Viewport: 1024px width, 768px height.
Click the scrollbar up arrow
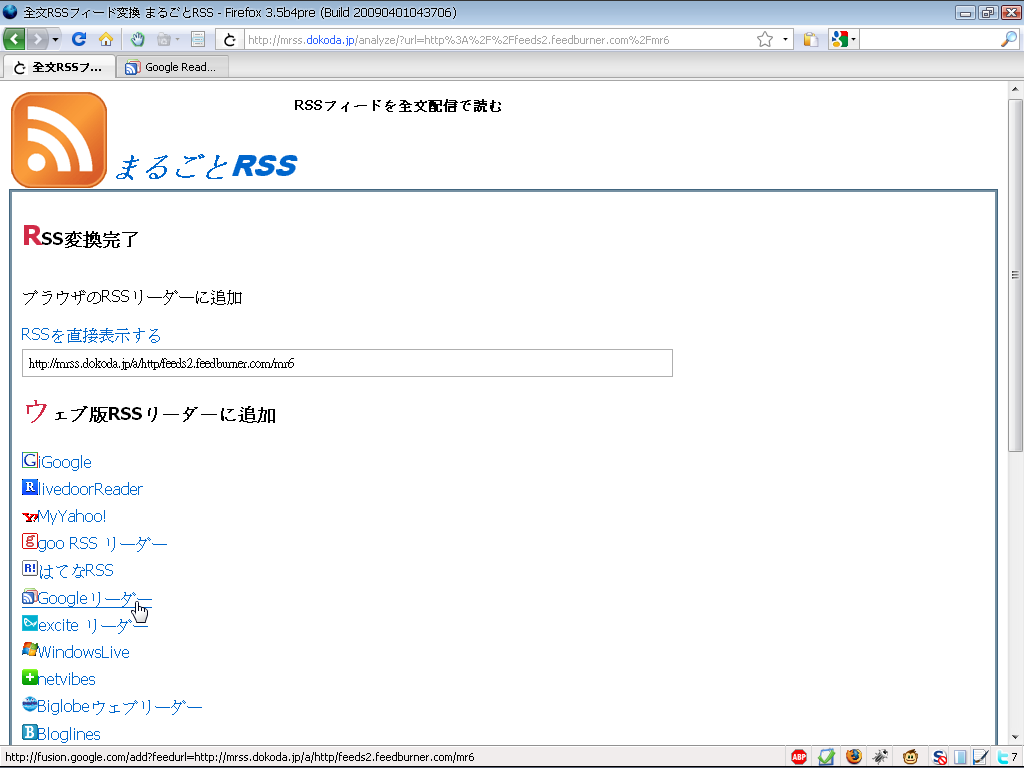tap(1015, 89)
